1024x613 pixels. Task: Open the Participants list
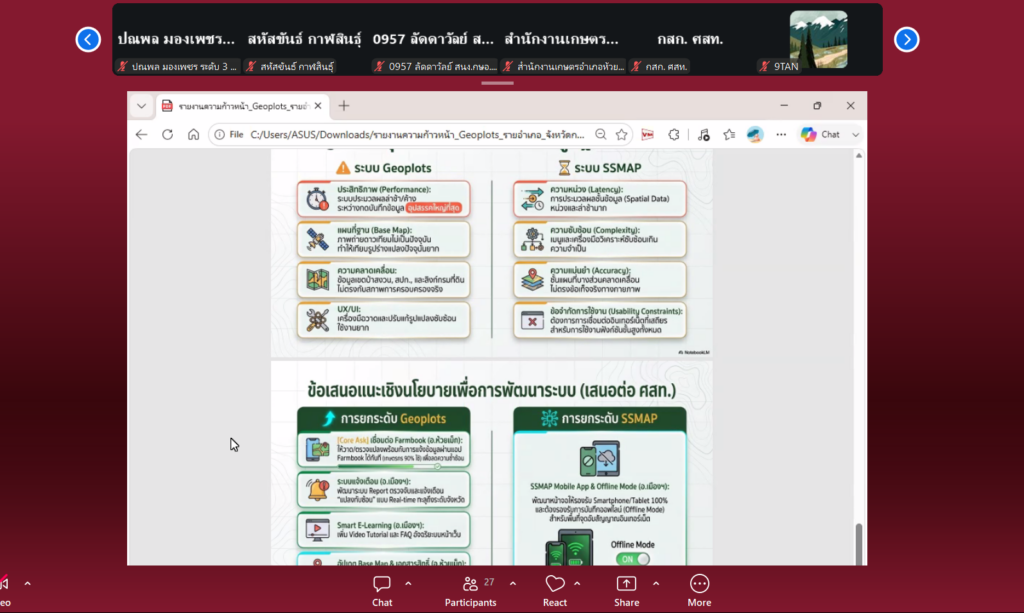pyautogui.click(x=471, y=591)
